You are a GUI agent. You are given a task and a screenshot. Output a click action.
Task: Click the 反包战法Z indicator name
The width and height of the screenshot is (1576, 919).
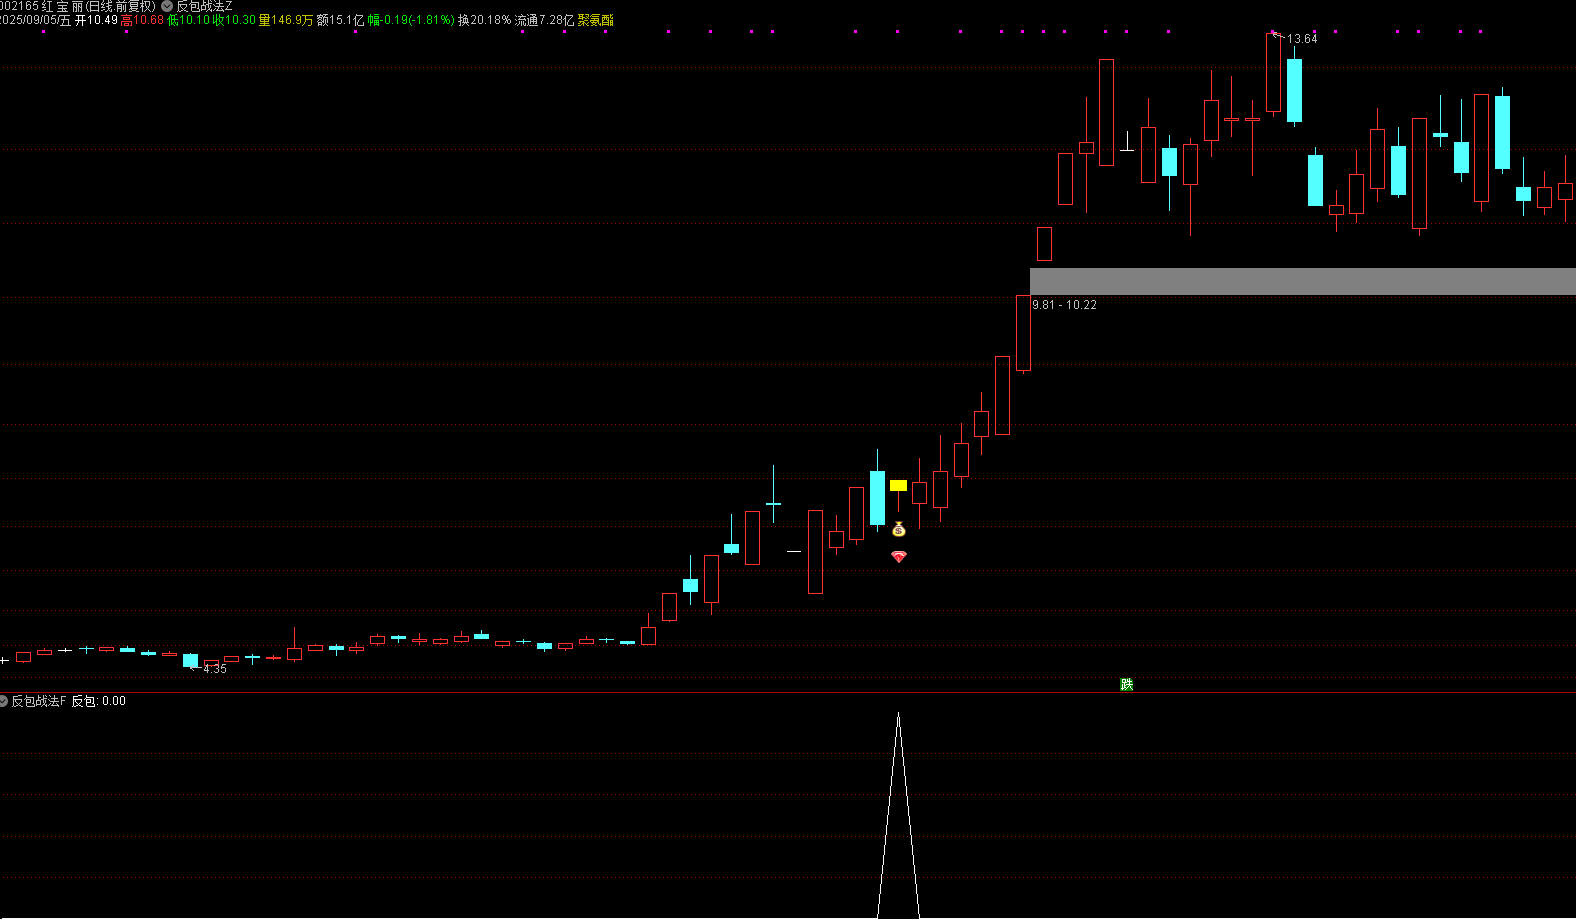coord(204,6)
